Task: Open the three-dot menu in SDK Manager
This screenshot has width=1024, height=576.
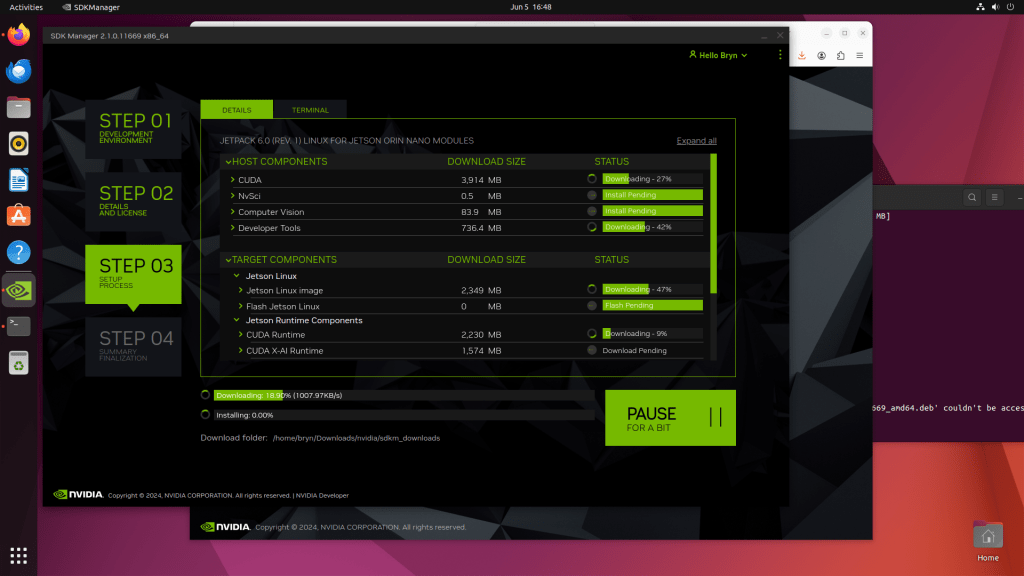Action: (781, 55)
